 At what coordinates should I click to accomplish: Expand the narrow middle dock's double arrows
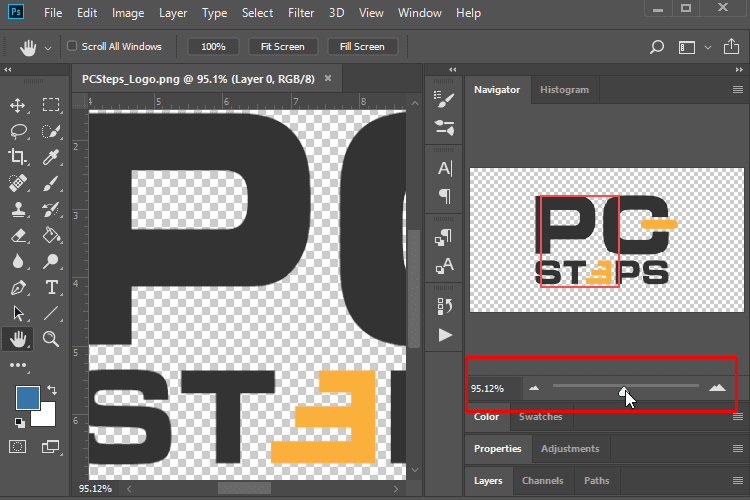click(452, 69)
